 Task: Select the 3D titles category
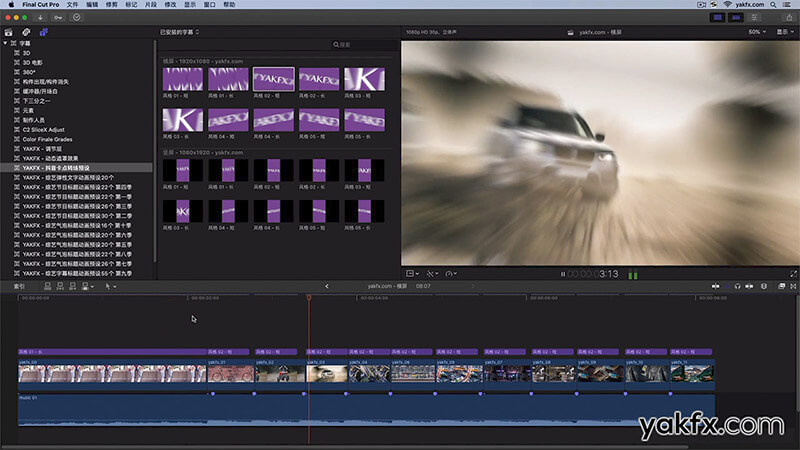[x=26, y=53]
